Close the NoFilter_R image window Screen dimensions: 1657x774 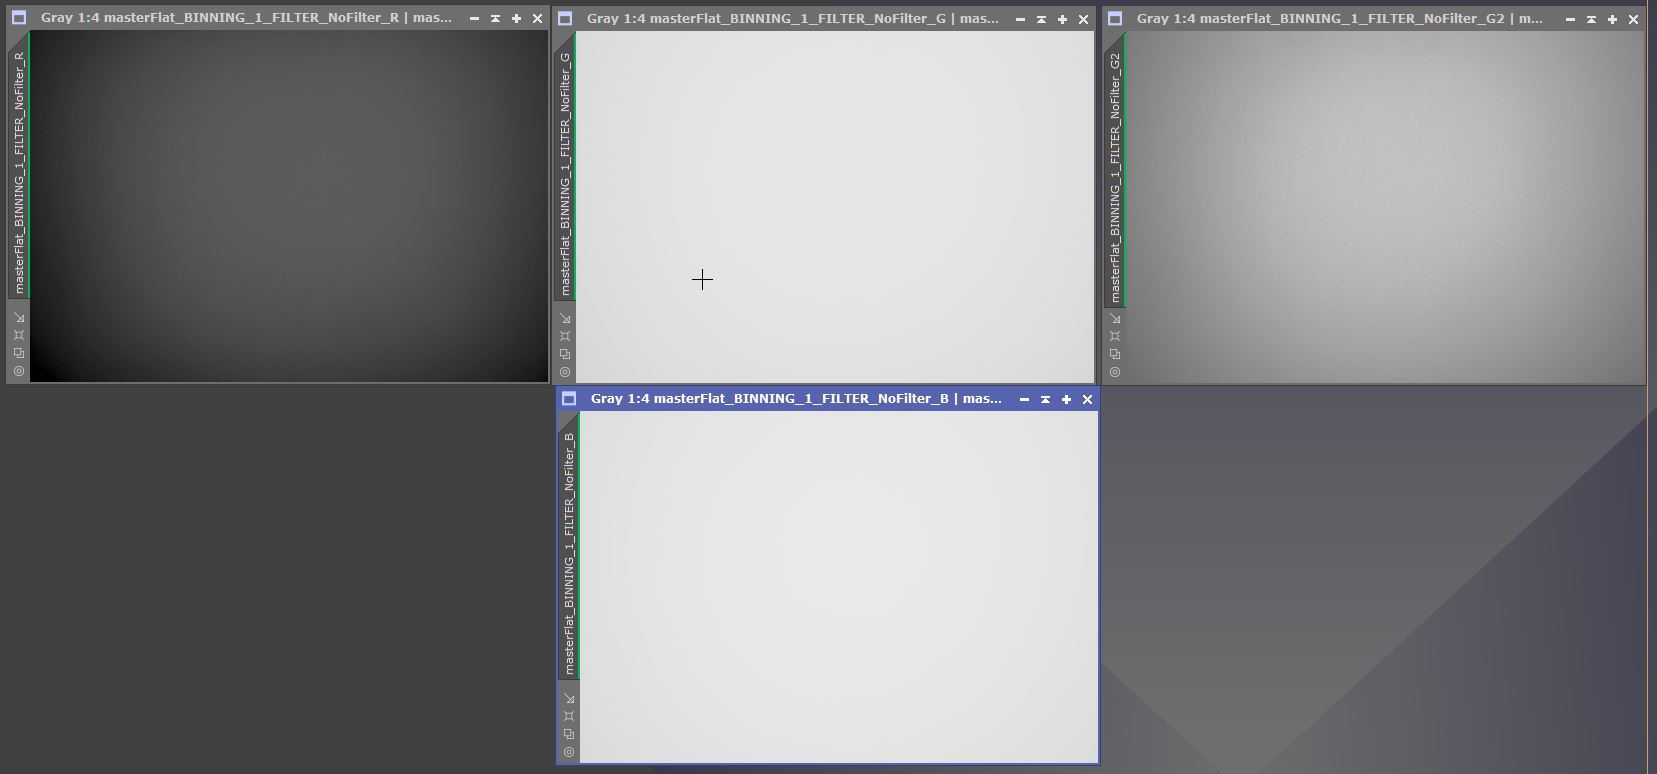click(x=537, y=18)
